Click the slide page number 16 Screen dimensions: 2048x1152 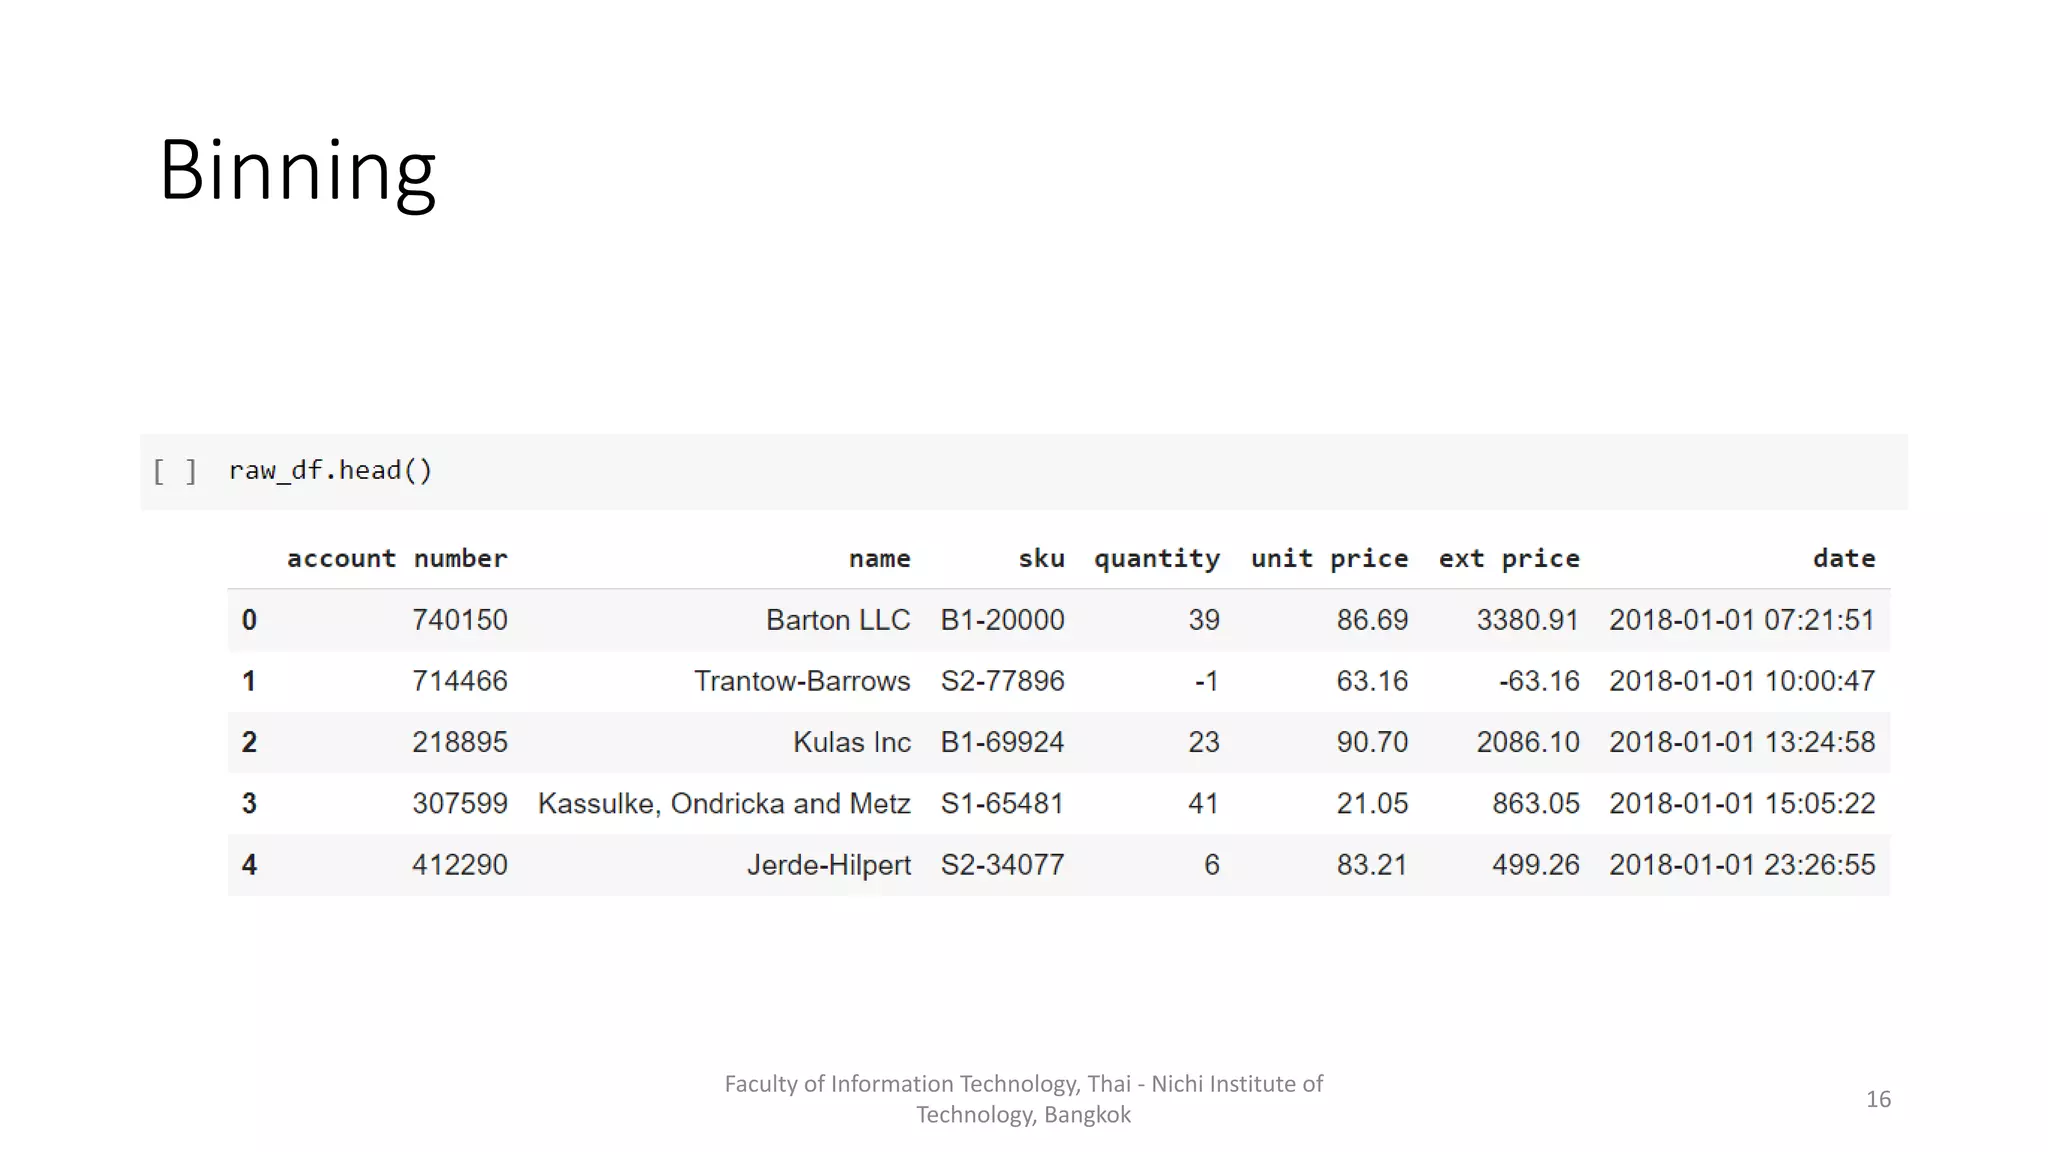click(1877, 1099)
